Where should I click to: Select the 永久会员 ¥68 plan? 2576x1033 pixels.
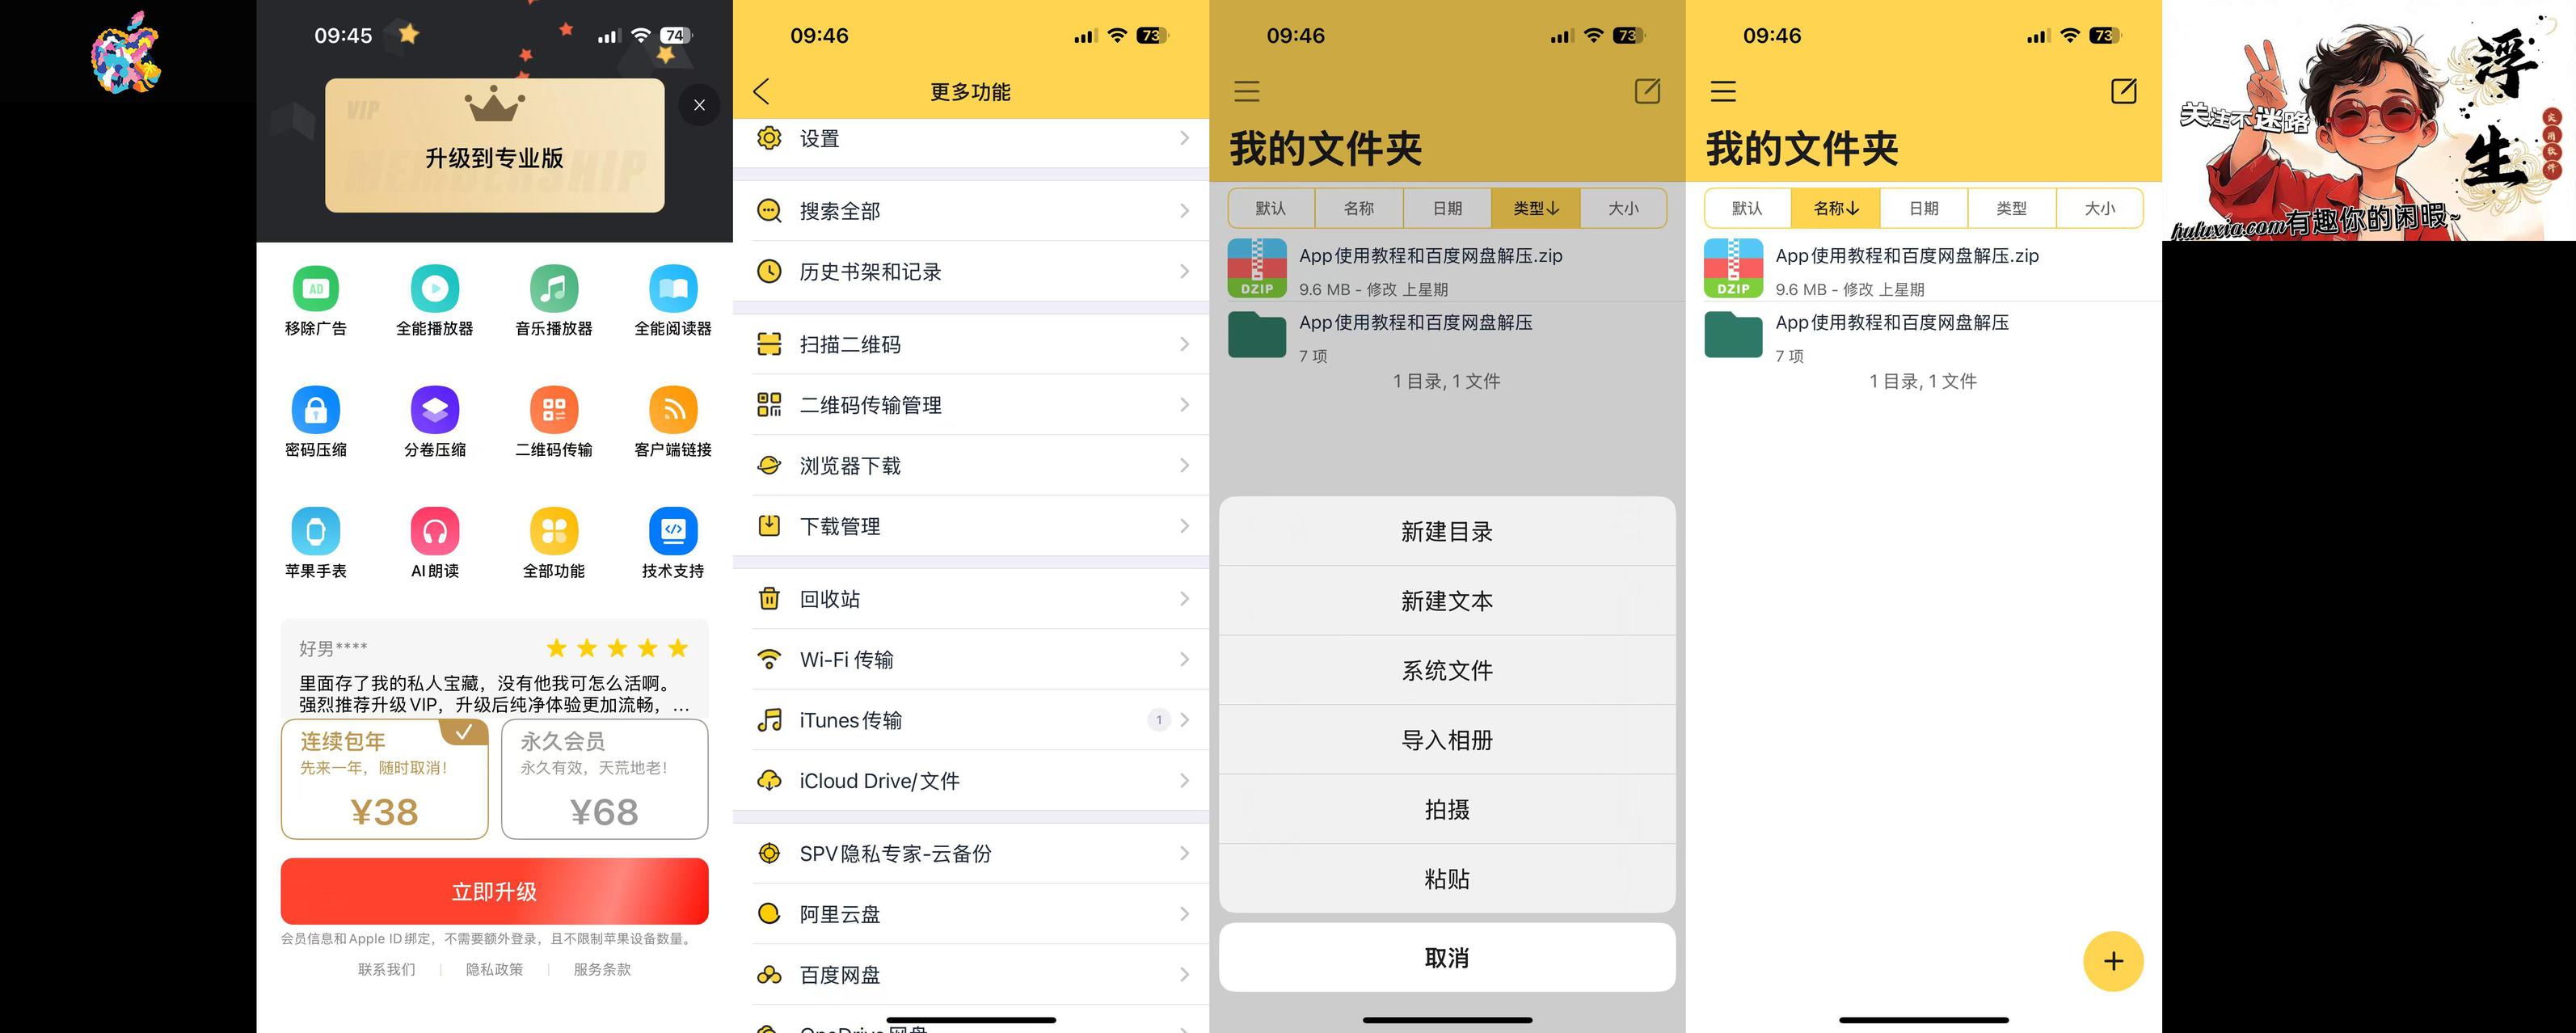pos(604,779)
